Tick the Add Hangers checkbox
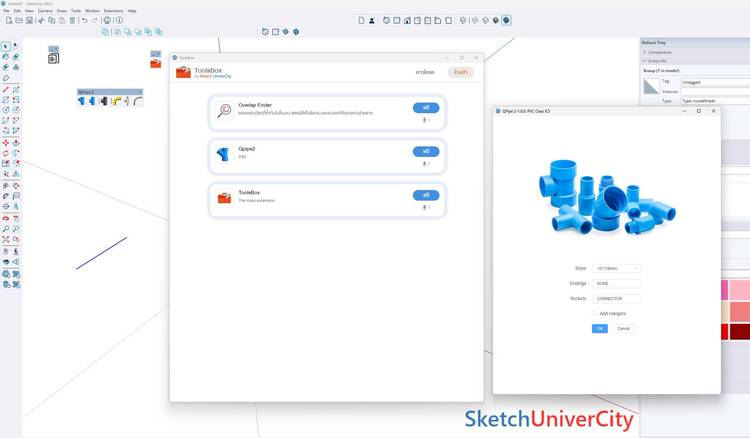The image size is (750, 438). tap(595, 314)
